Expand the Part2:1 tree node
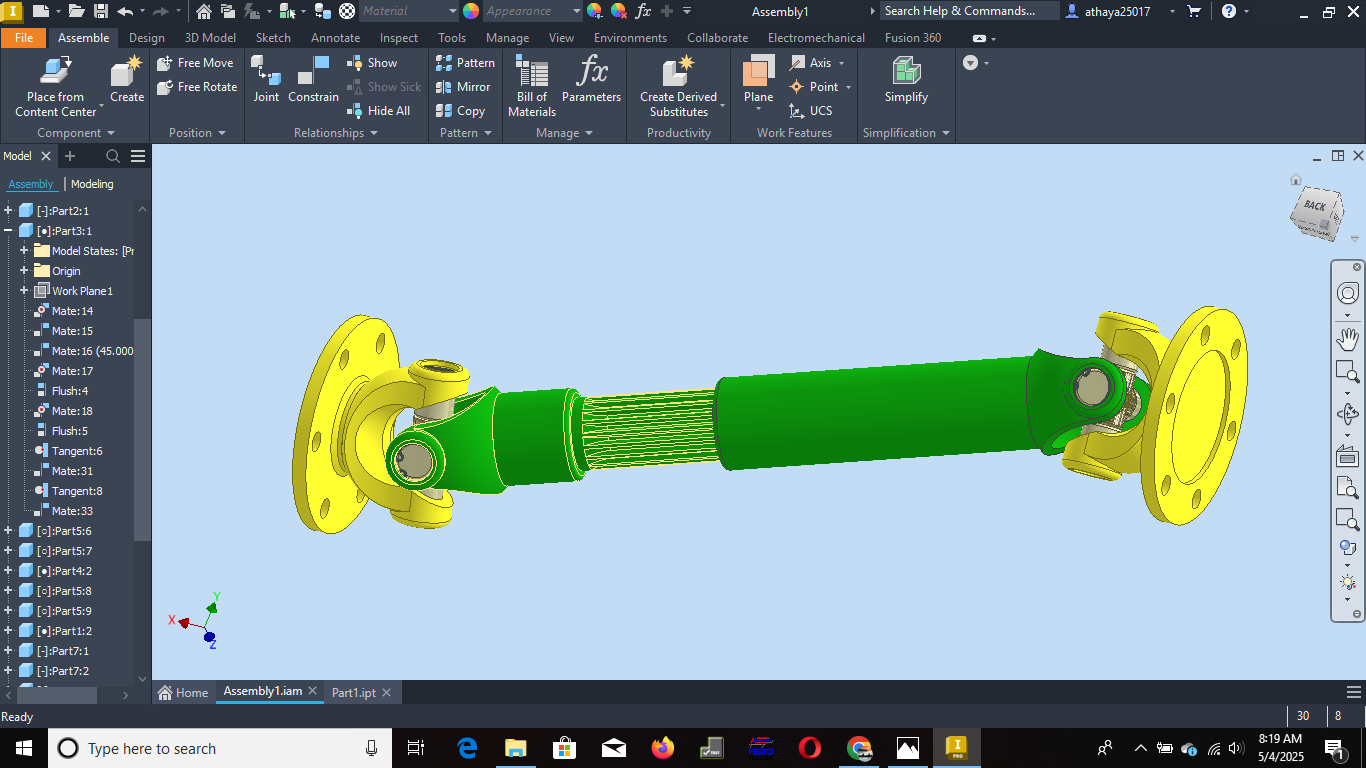This screenshot has height=768, width=1366. 8,211
